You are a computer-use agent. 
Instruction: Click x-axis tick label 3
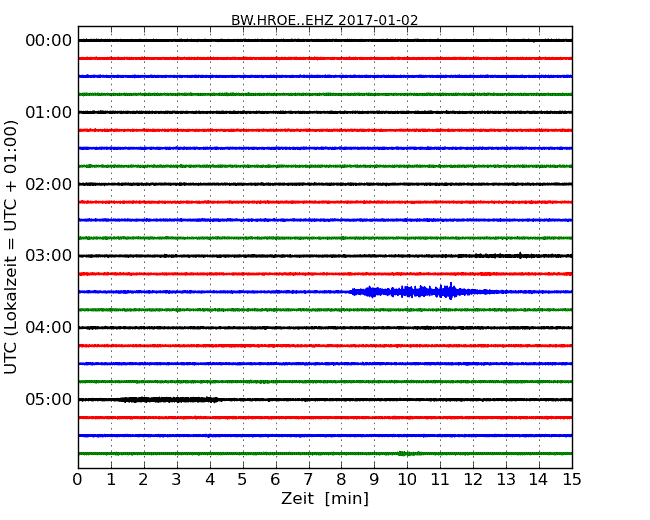coord(177,480)
